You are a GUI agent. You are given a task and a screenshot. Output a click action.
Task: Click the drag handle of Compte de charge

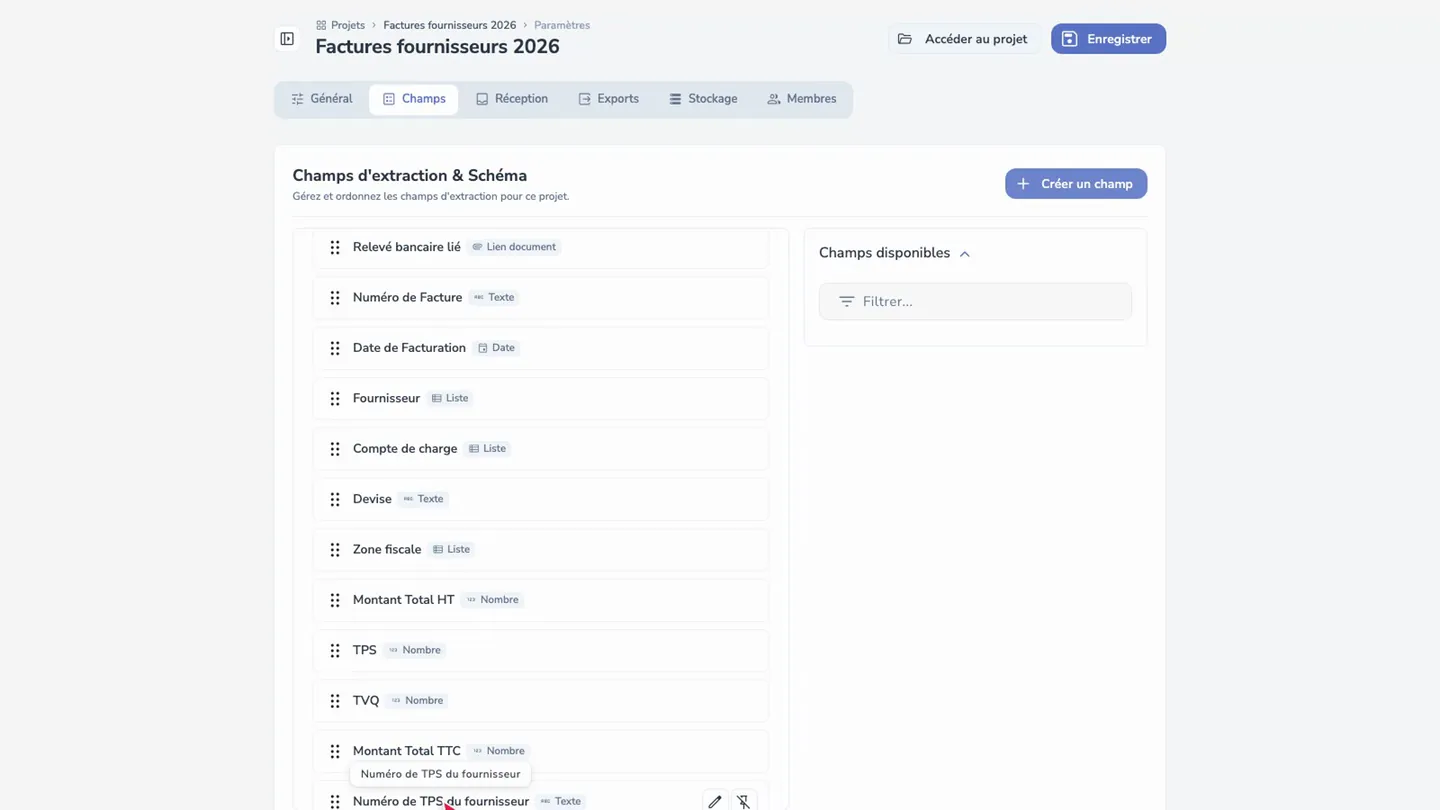(x=335, y=449)
